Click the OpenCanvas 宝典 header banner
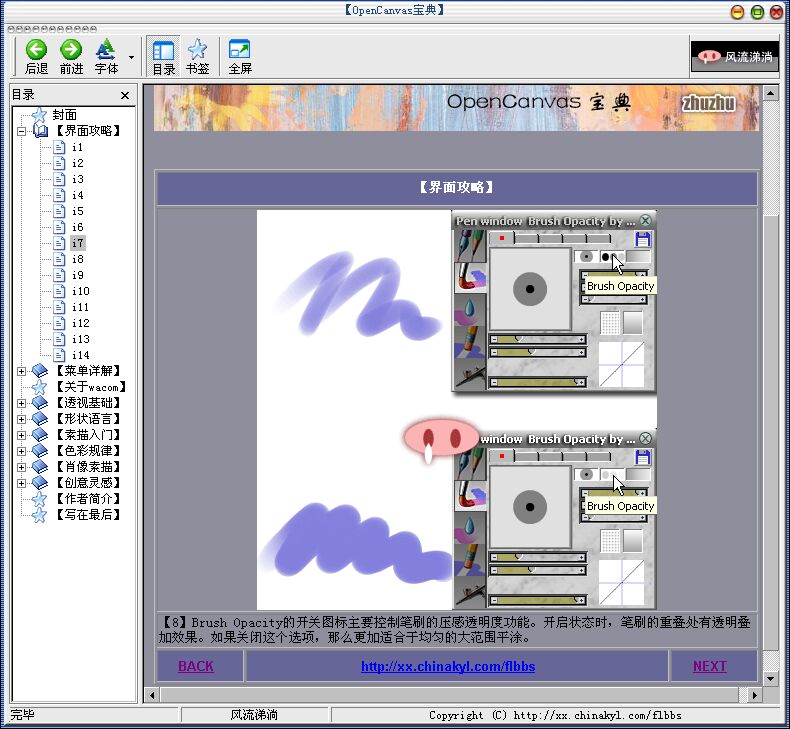 456,108
